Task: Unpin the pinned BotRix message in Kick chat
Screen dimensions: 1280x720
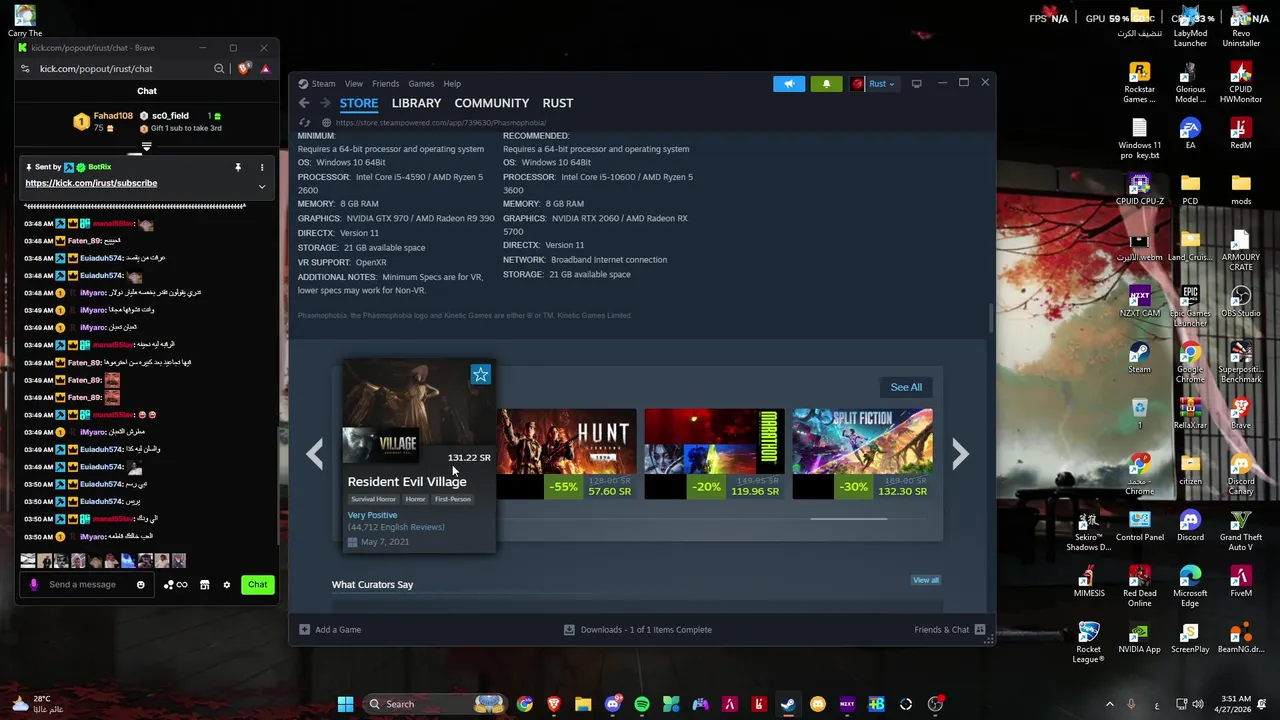Action: tap(238, 167)
